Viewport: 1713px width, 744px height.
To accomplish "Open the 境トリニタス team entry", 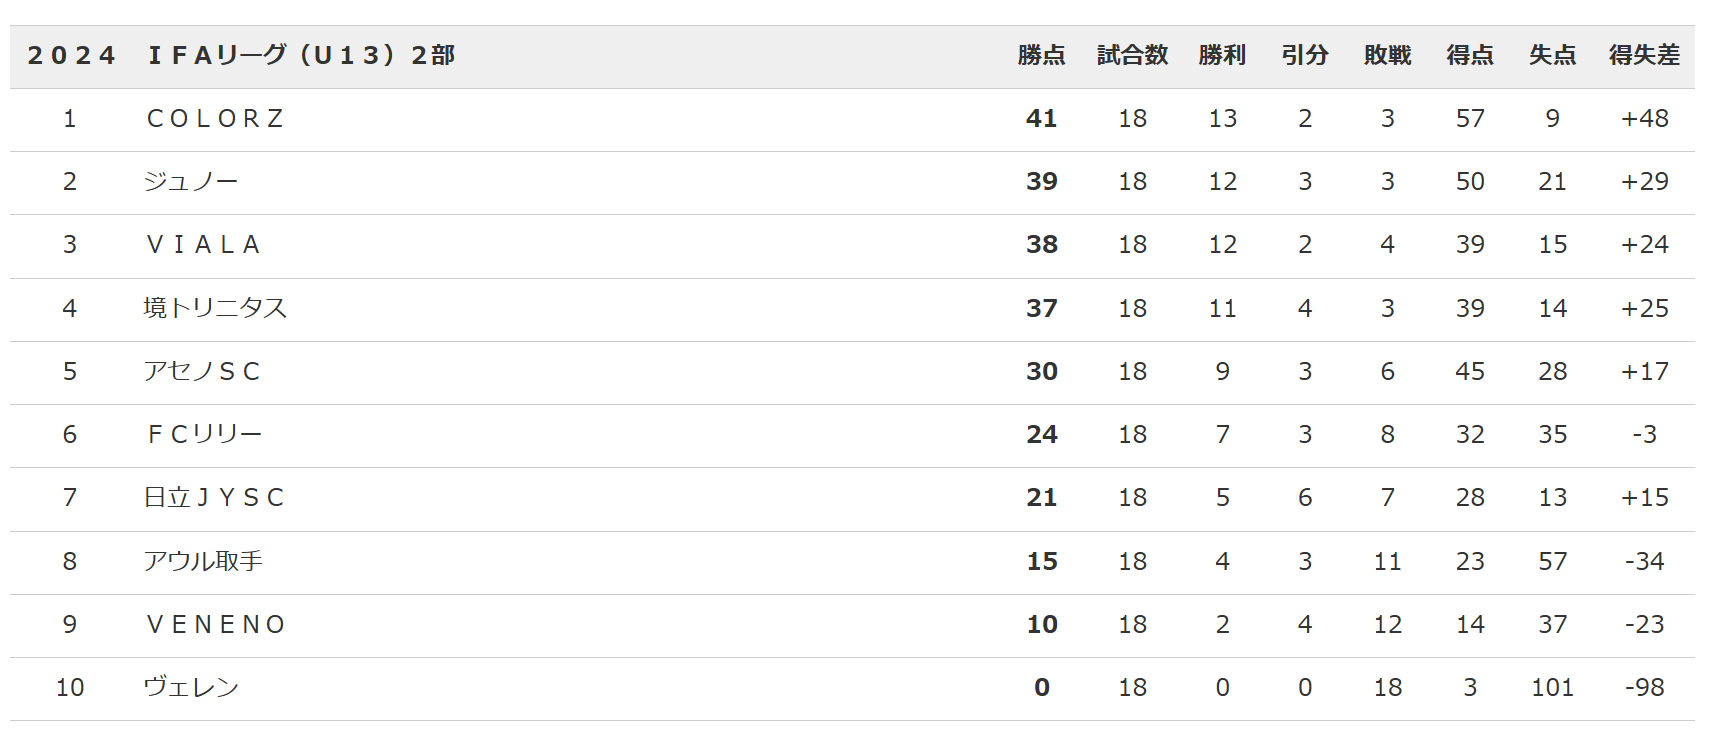I will 215,308.
